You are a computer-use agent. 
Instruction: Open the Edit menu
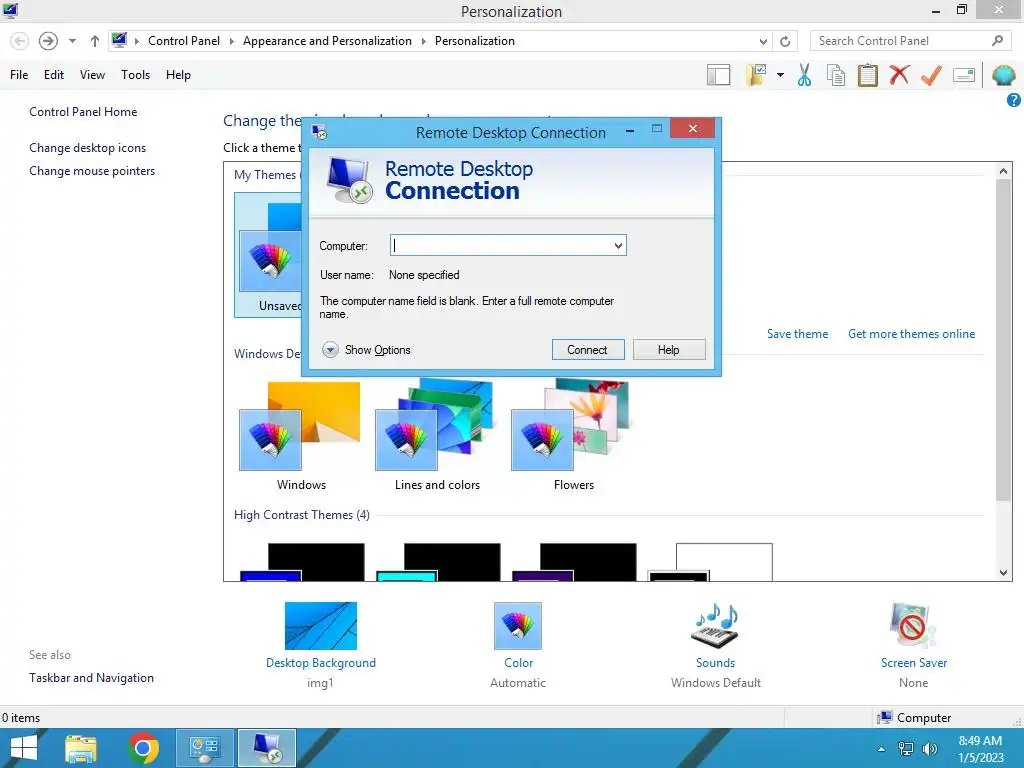54,74
